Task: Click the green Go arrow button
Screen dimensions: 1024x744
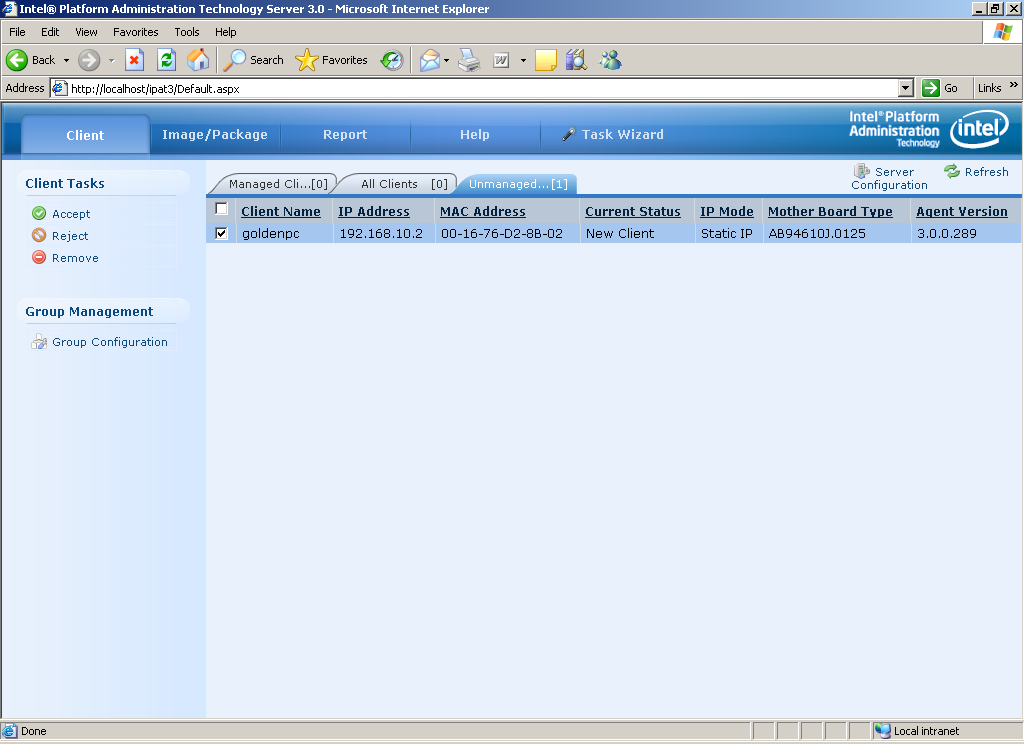Action: [x=931, y=88]
